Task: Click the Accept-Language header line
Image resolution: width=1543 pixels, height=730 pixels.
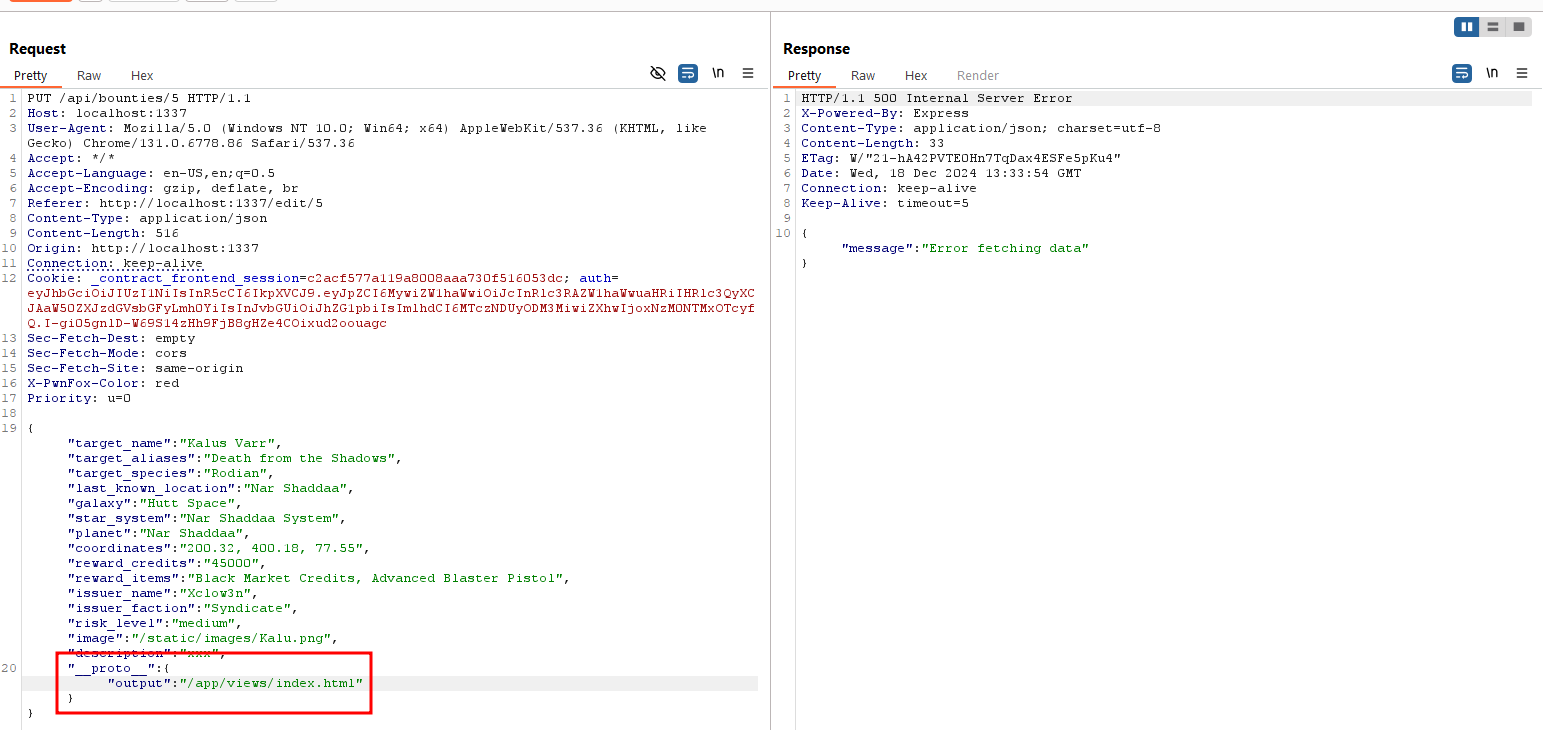Action: [151, 173]
